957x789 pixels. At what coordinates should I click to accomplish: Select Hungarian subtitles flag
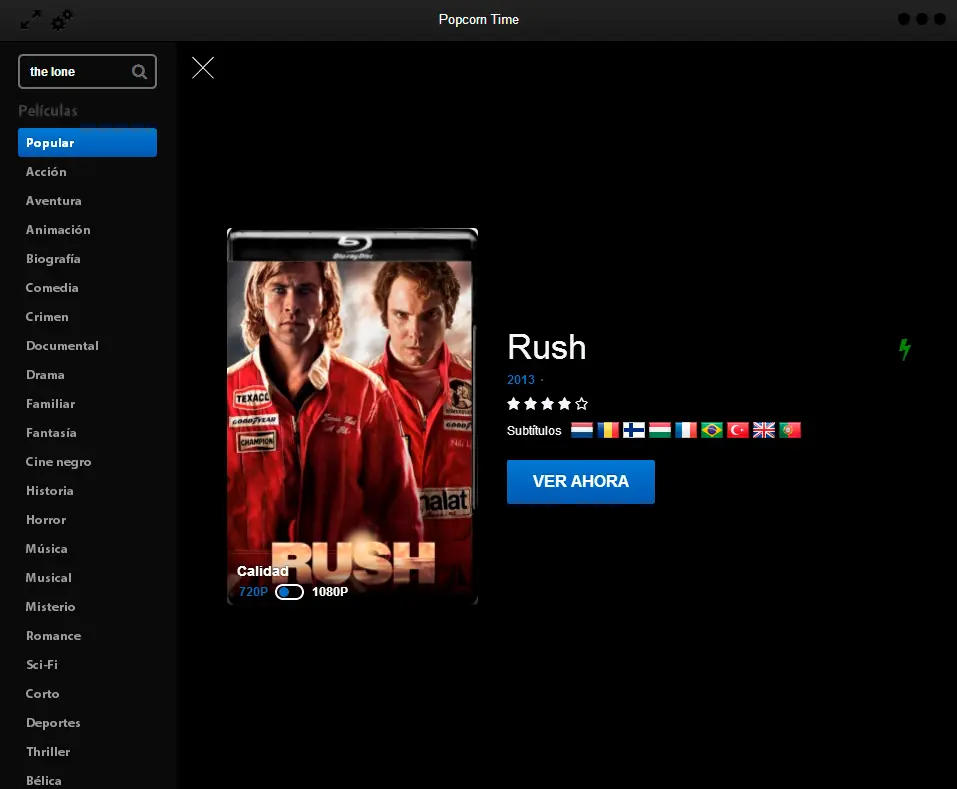point(660,430)
